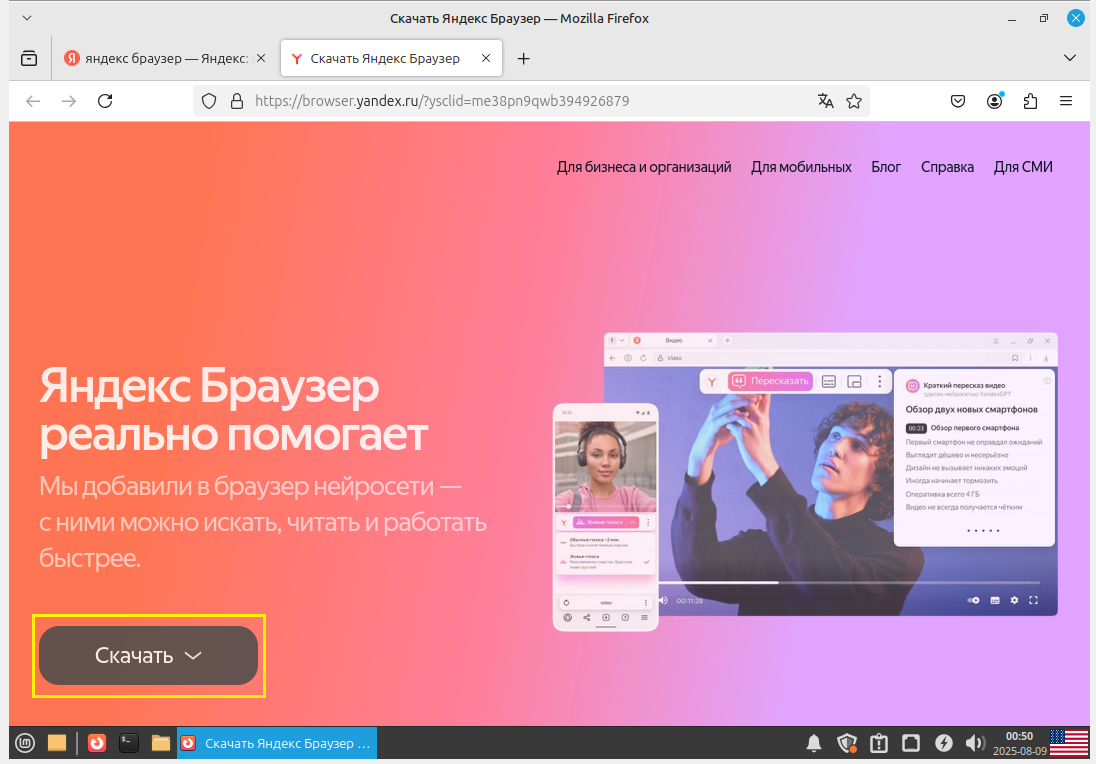Reload the page with refresh icon
This screenshot has width=1096, height=764.
tap(103, 101)
